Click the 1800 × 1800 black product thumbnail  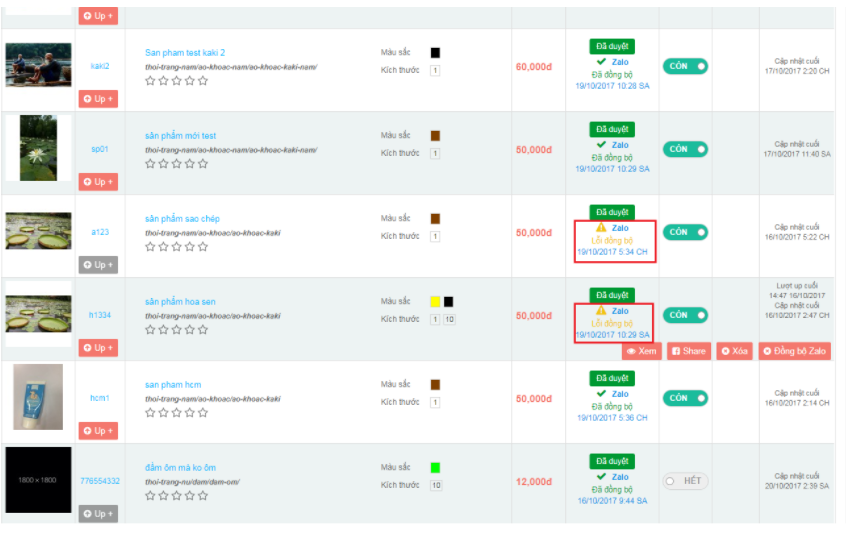tap(38, 481)
